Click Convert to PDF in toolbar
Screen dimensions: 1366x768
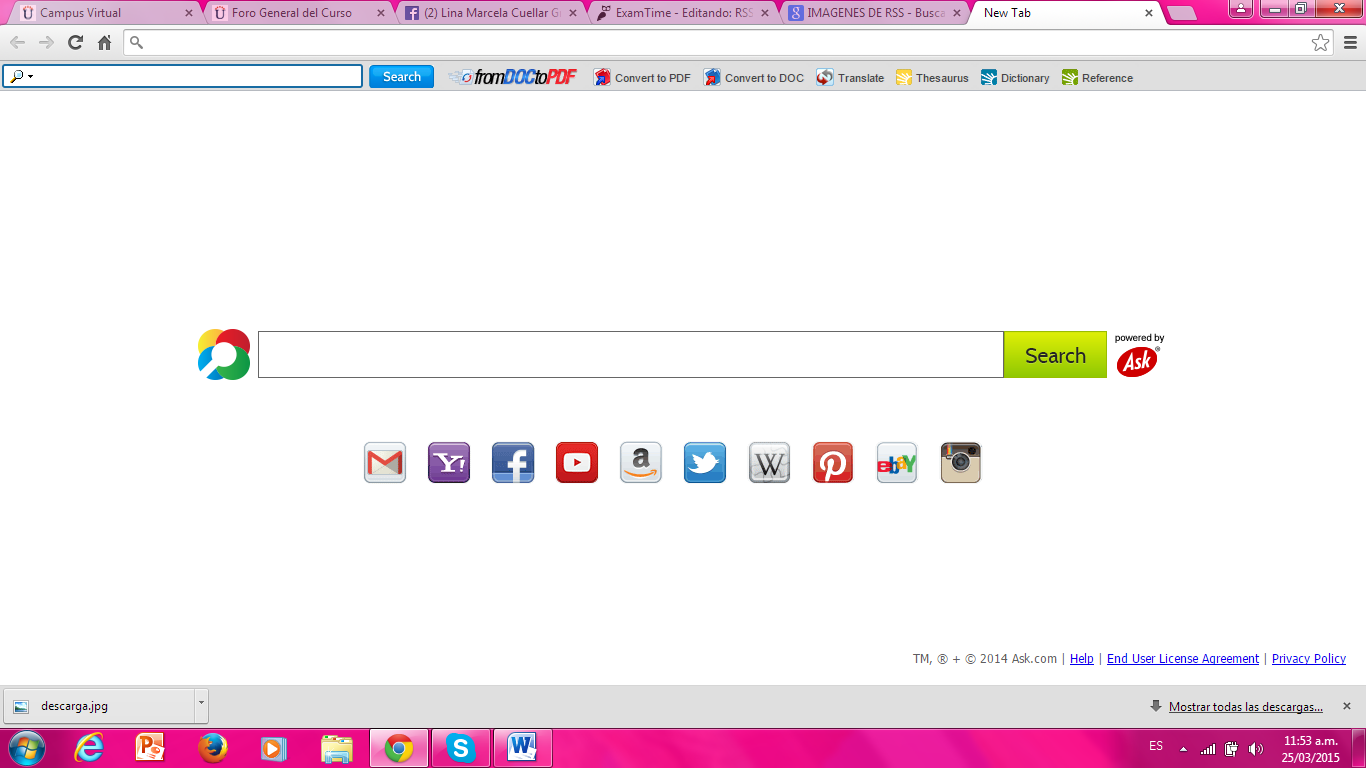[x=642, y=78]
